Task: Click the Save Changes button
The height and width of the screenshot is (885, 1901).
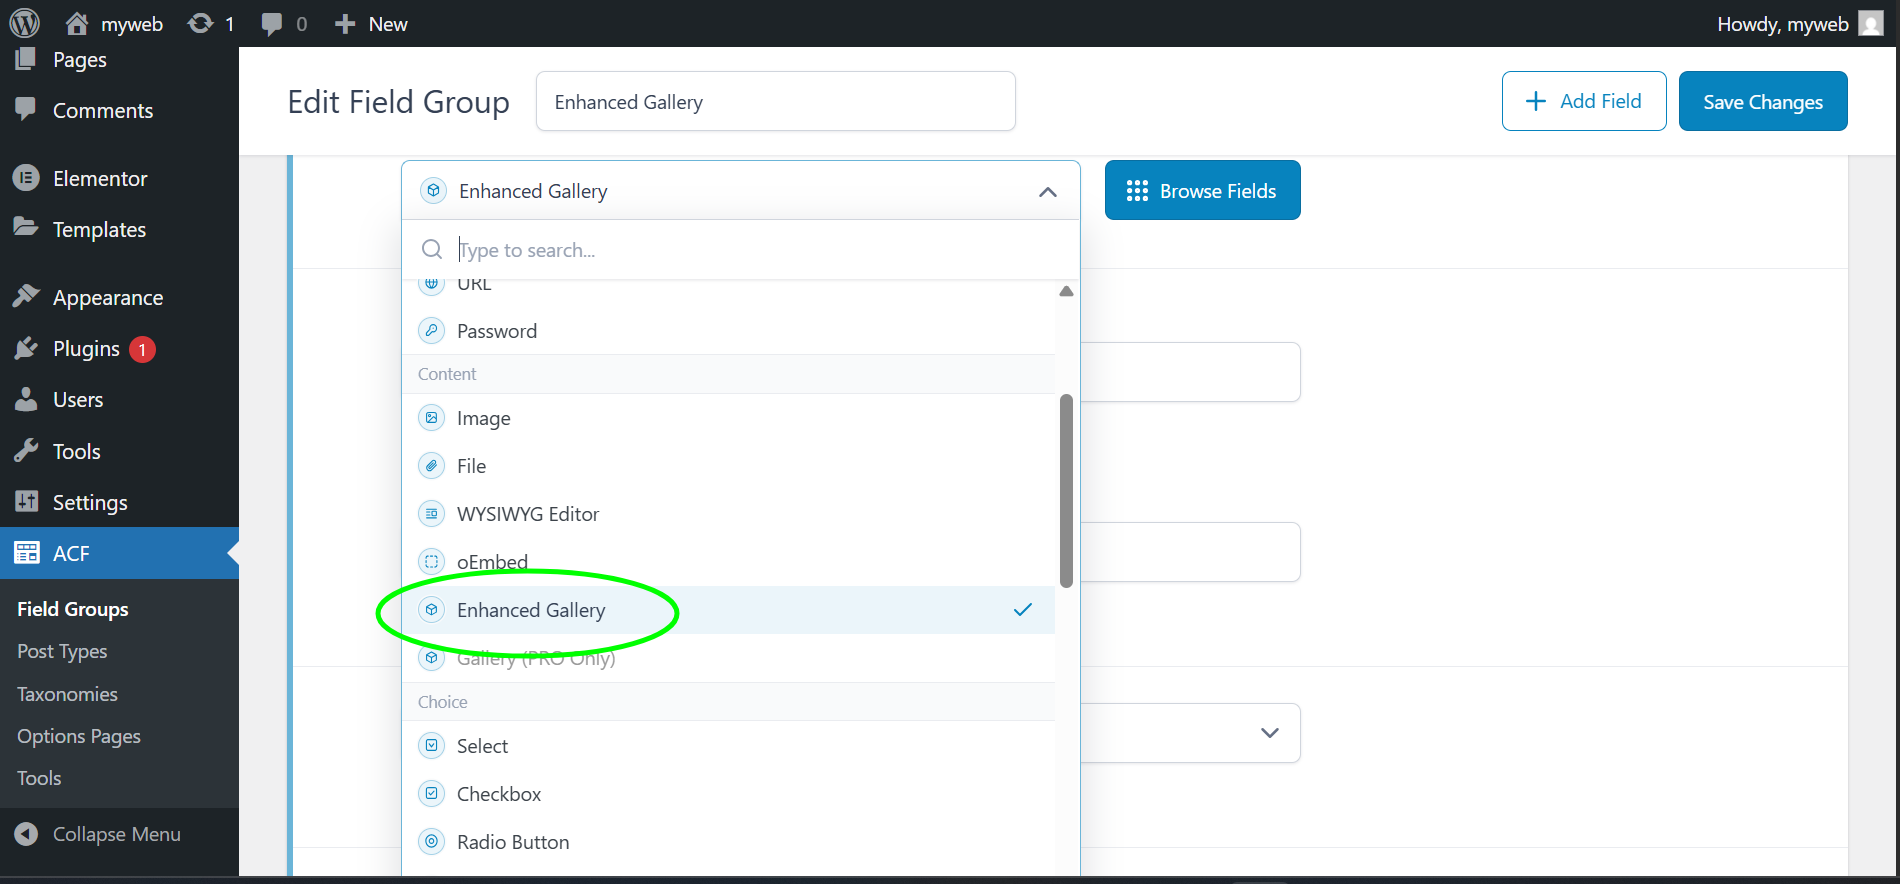Action: (x=1762, y=101)
